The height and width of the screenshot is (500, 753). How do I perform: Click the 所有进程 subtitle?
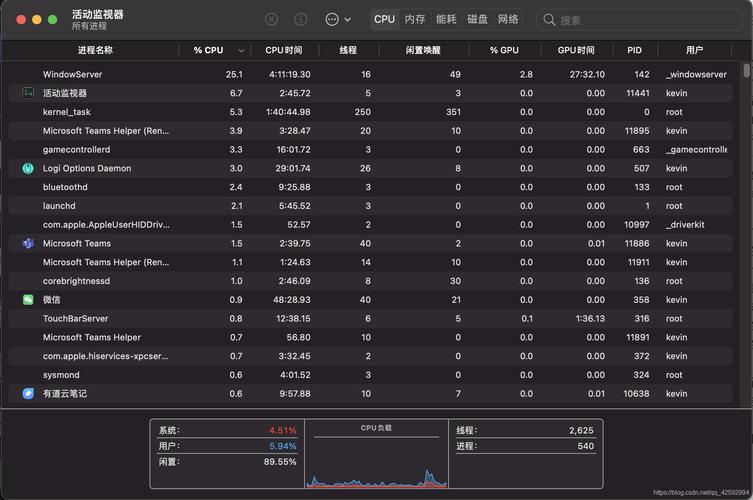tap(89, 26)
